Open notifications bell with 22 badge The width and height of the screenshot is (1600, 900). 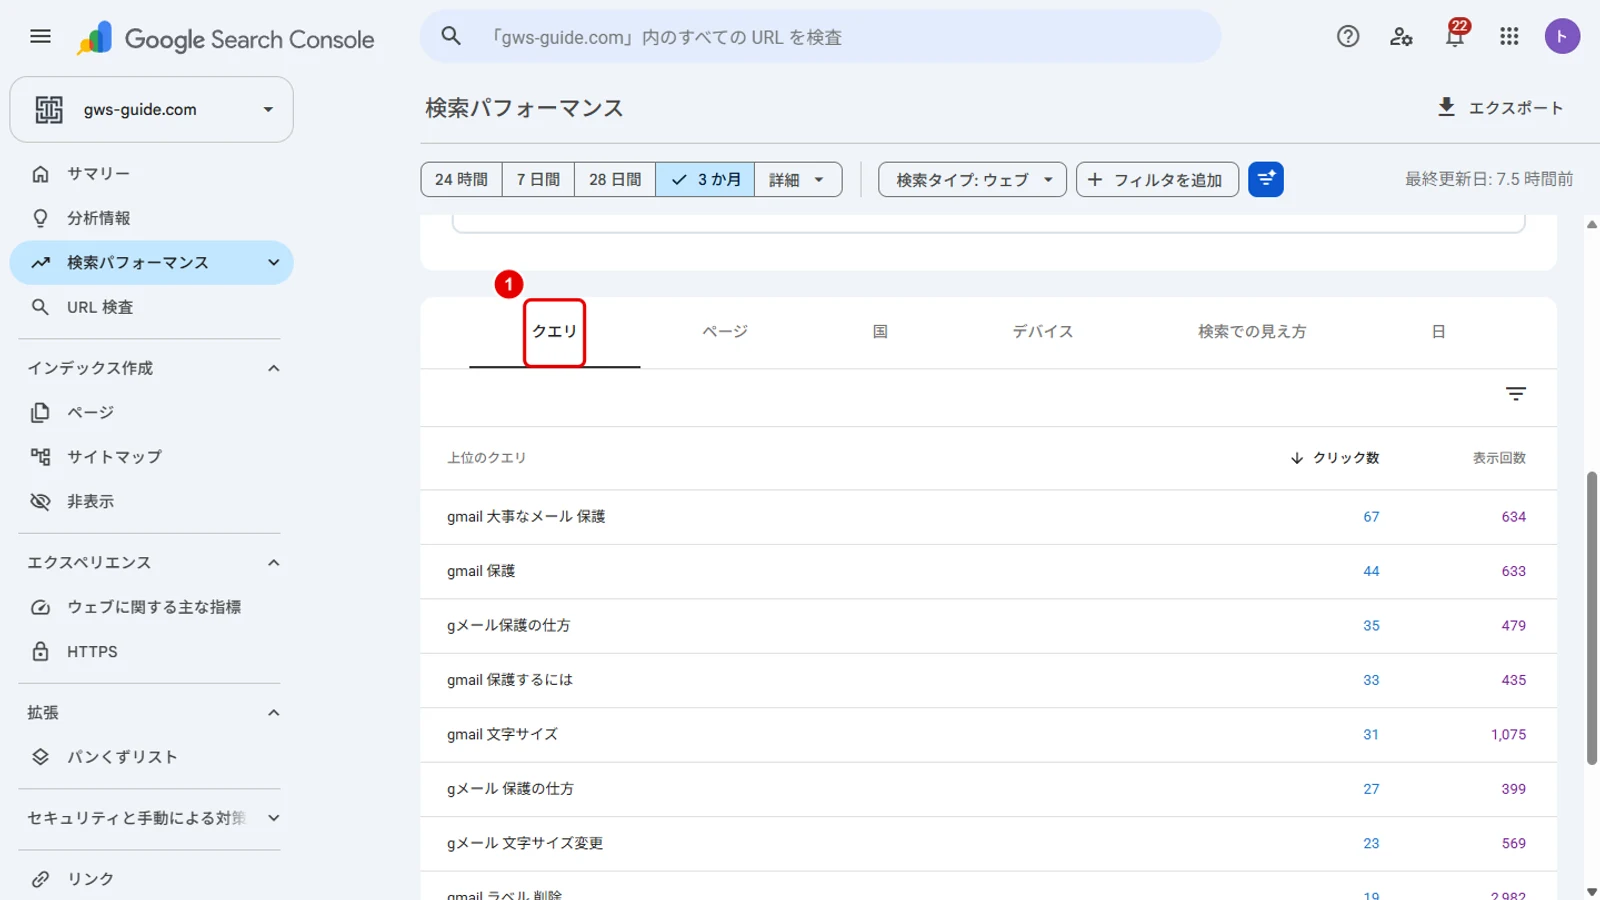(x=1455, y=35)
